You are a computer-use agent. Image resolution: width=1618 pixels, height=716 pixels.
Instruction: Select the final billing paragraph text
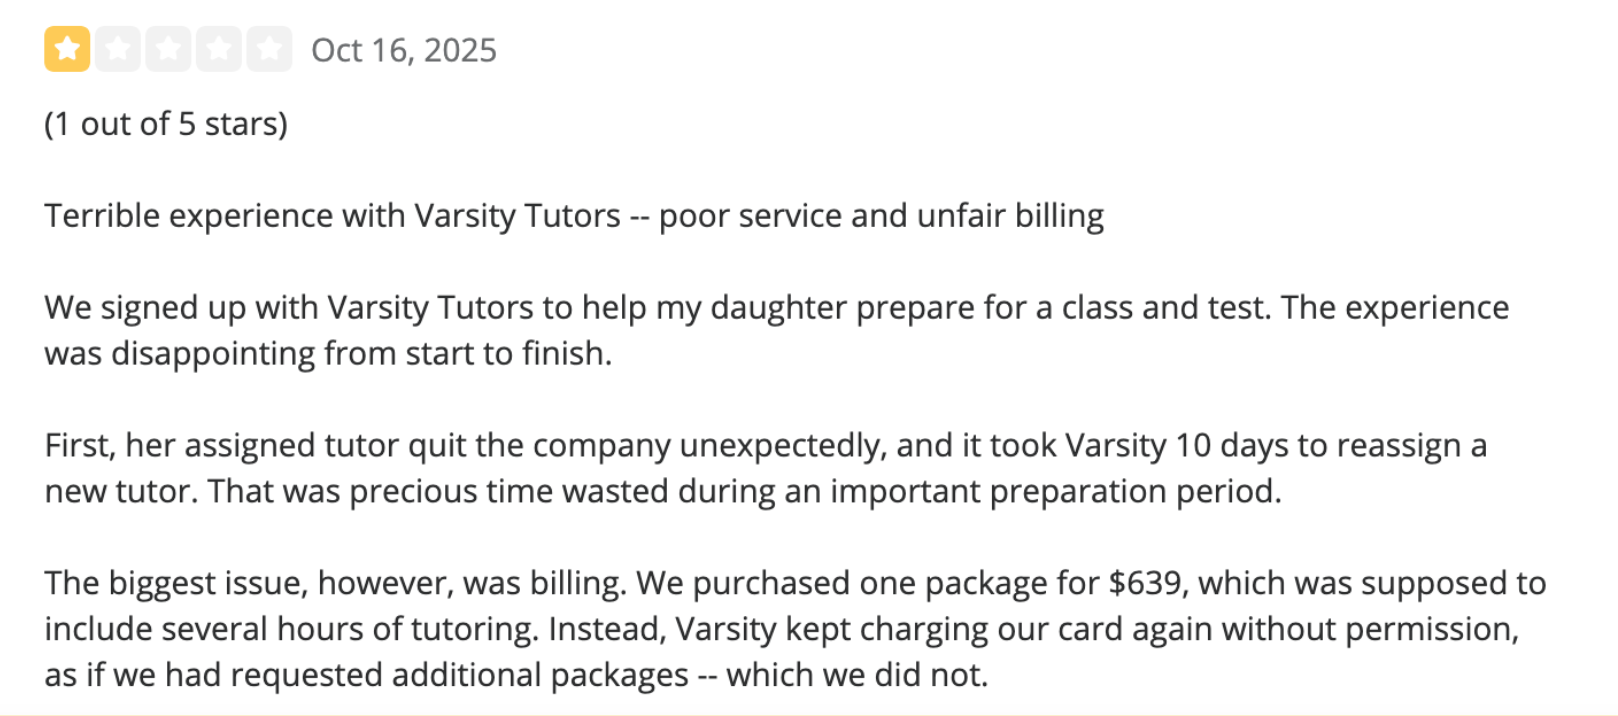[795, 628]
